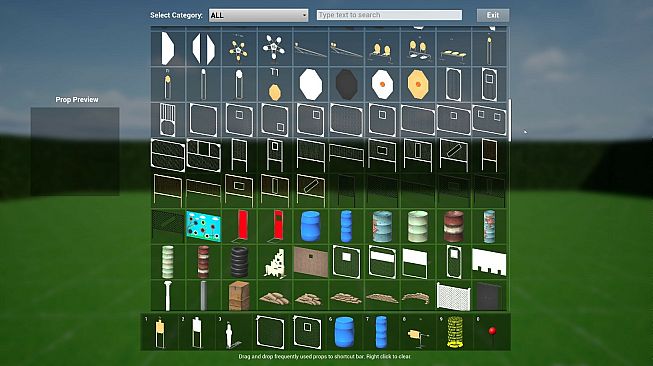Choose the stacked cardboard boxes prop
Image resolution: width=653 pixels, height=366 pixels.
pos(239,296)
